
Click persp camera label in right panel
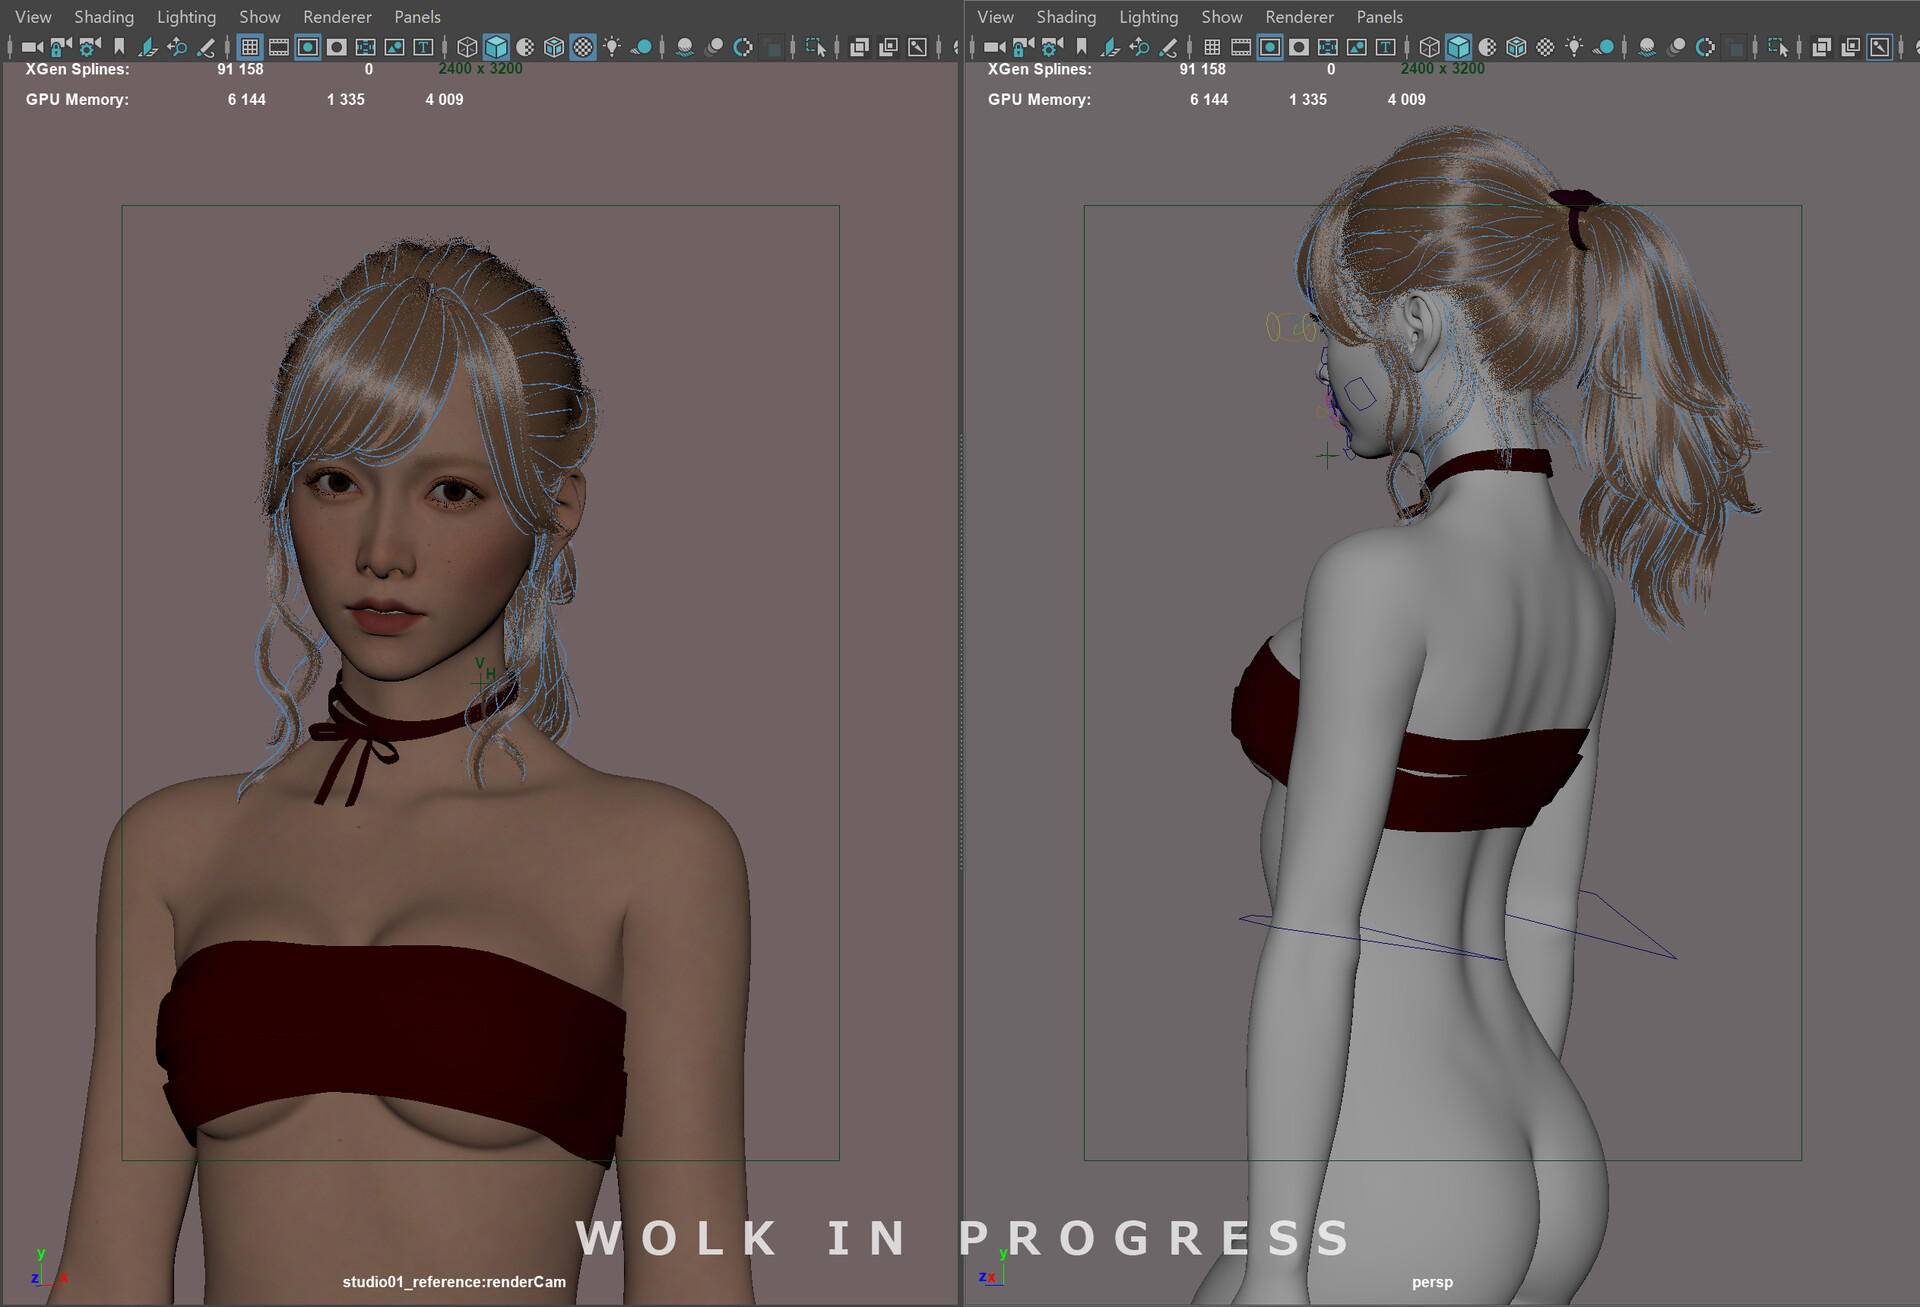pyautogui.click(x=1432, y=1282)
